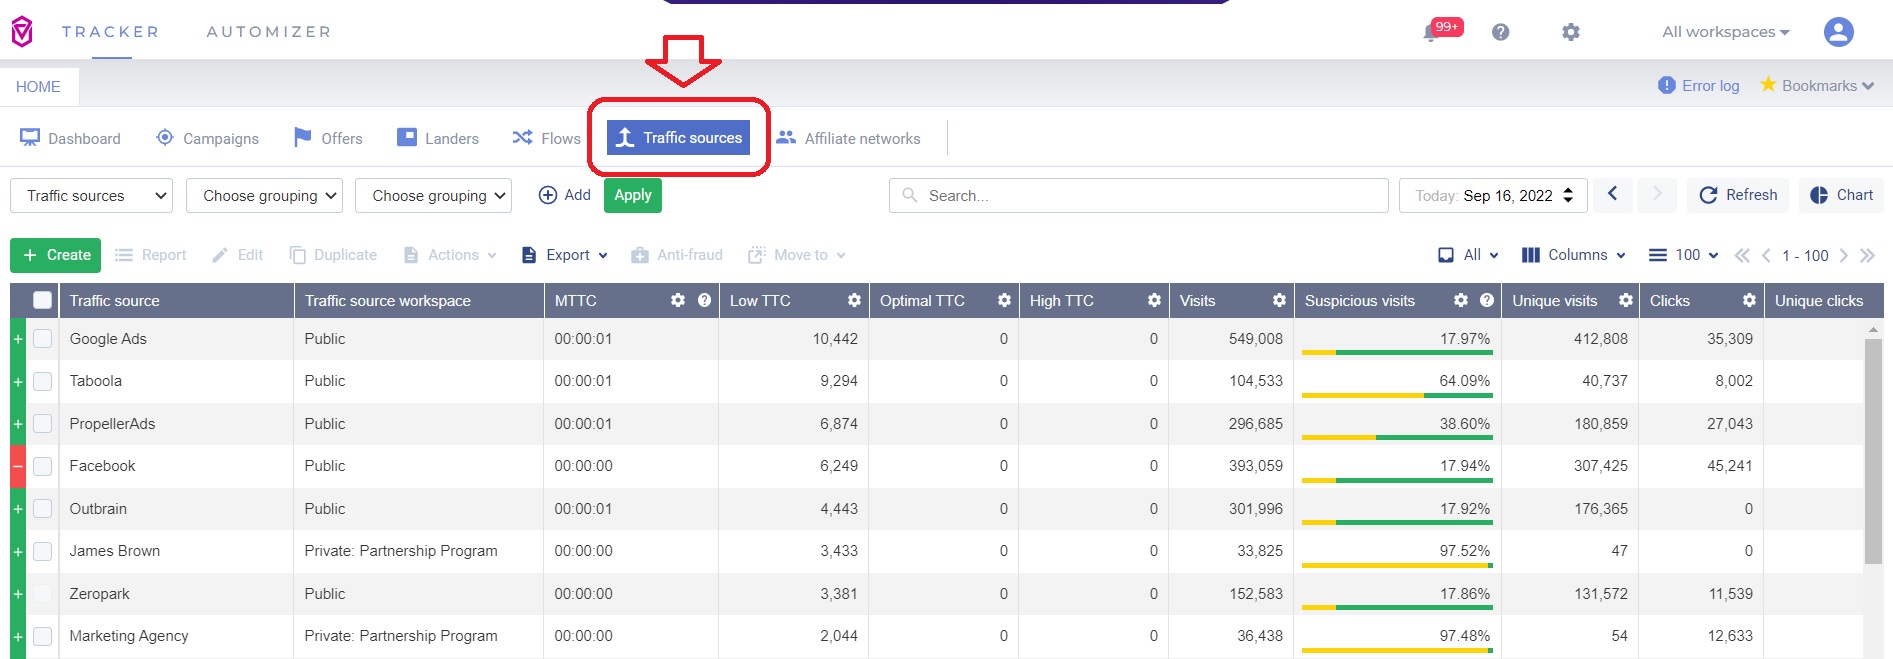Open the HOME tab
Image resolution: width=1893 pixels, height=659 pixels.
(39, 87)
